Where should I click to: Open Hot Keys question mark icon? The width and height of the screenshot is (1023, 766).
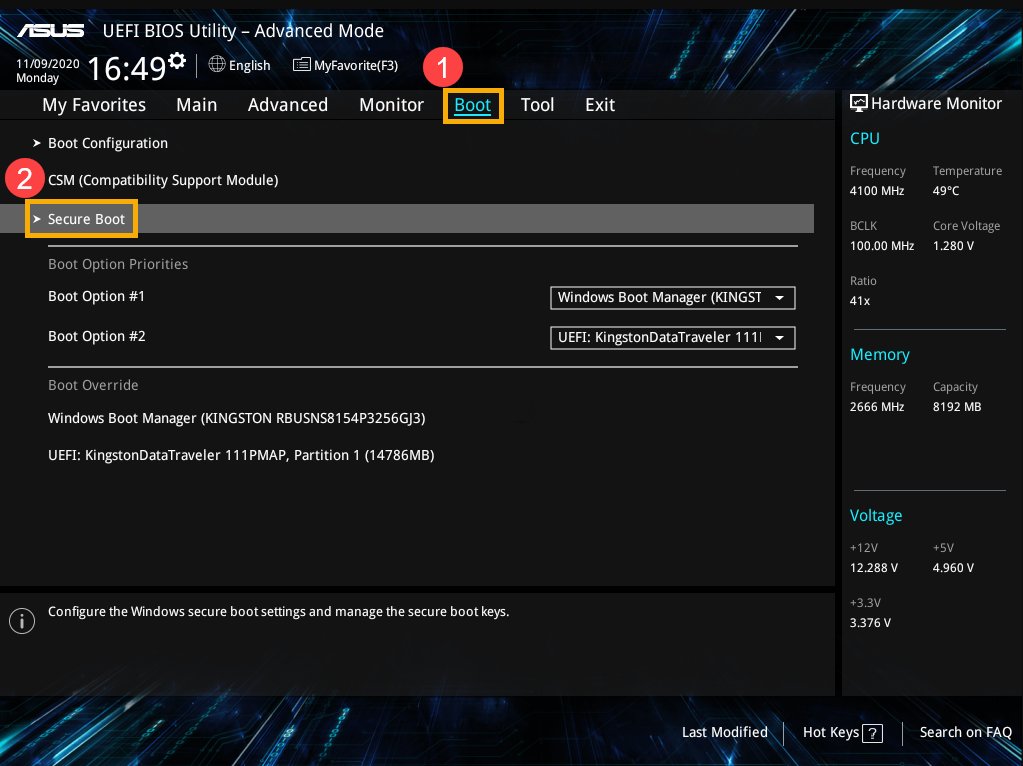tap(873, 733)
